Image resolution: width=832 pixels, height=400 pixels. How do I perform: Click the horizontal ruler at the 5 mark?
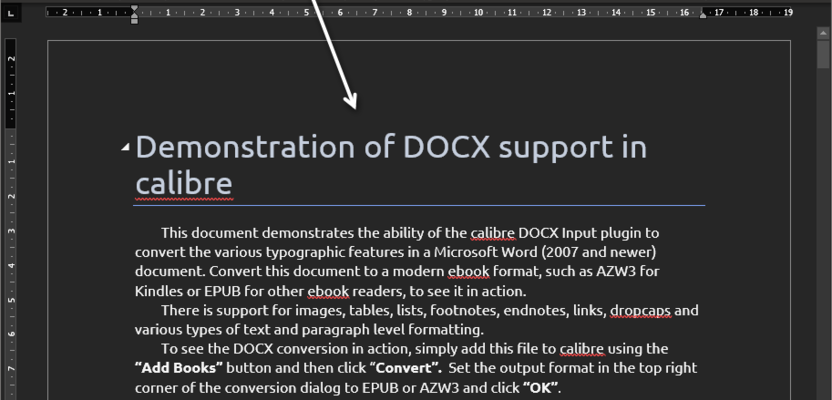(x=305, y=14)
